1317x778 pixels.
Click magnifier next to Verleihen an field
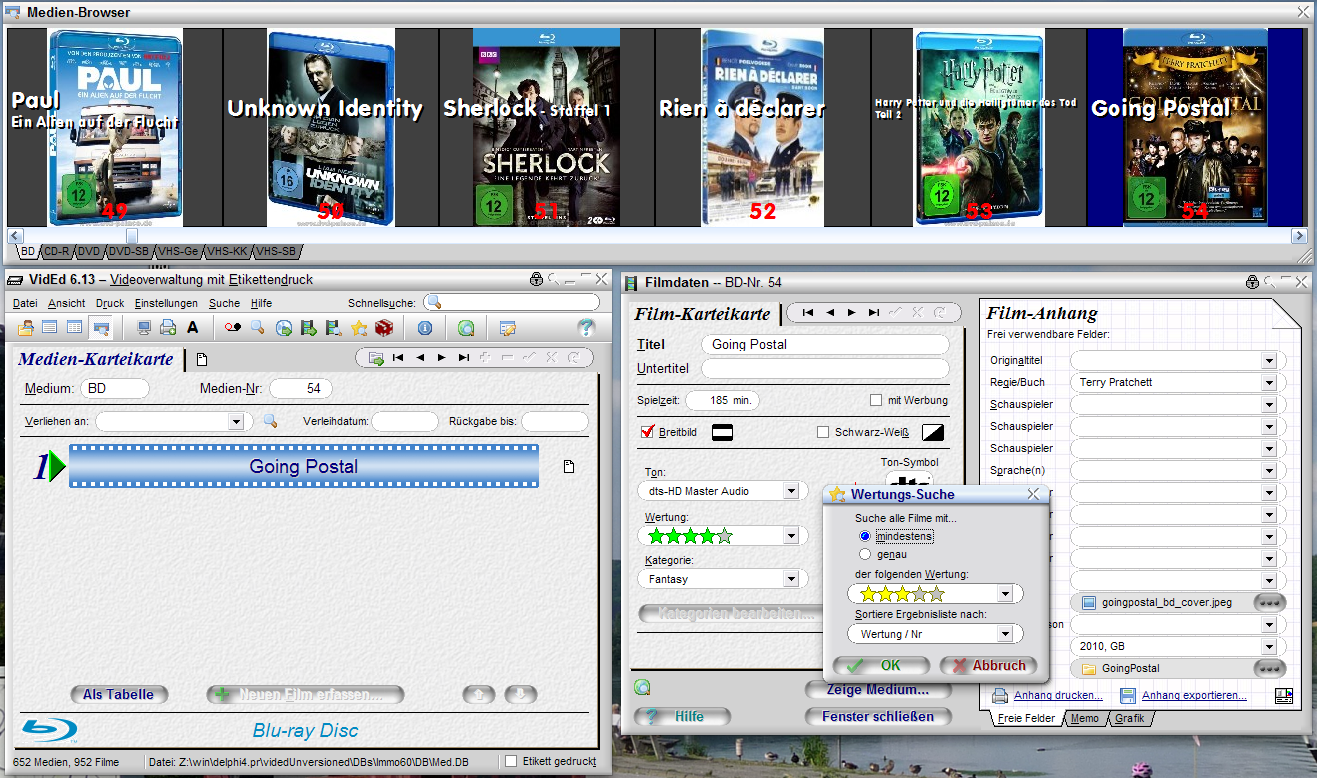tap(270, 421)
